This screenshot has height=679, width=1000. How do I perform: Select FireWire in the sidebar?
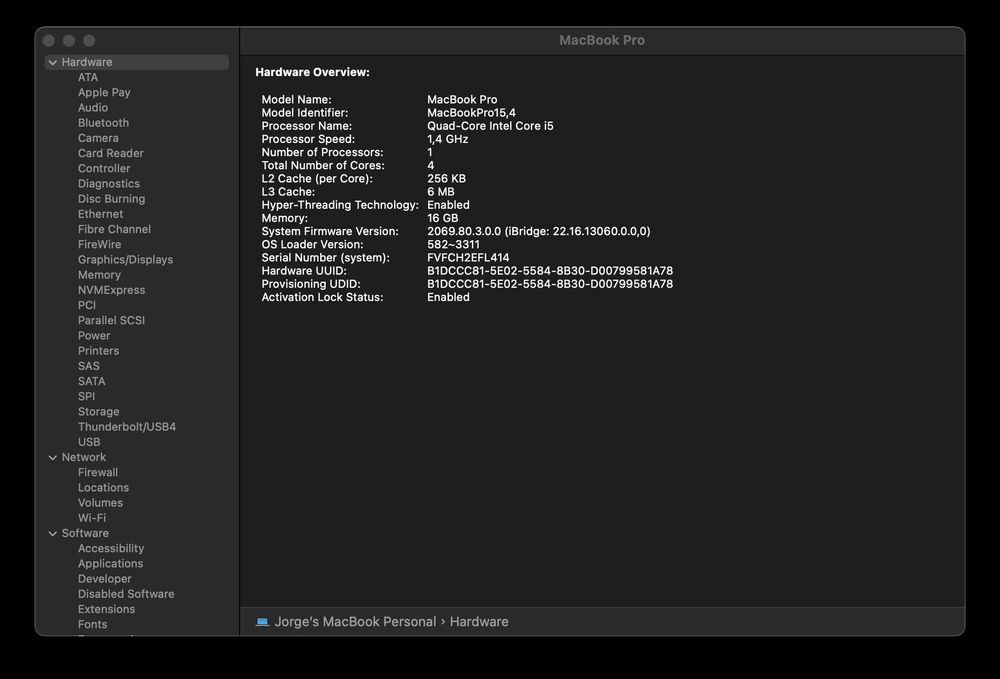[x=99, y=245]
